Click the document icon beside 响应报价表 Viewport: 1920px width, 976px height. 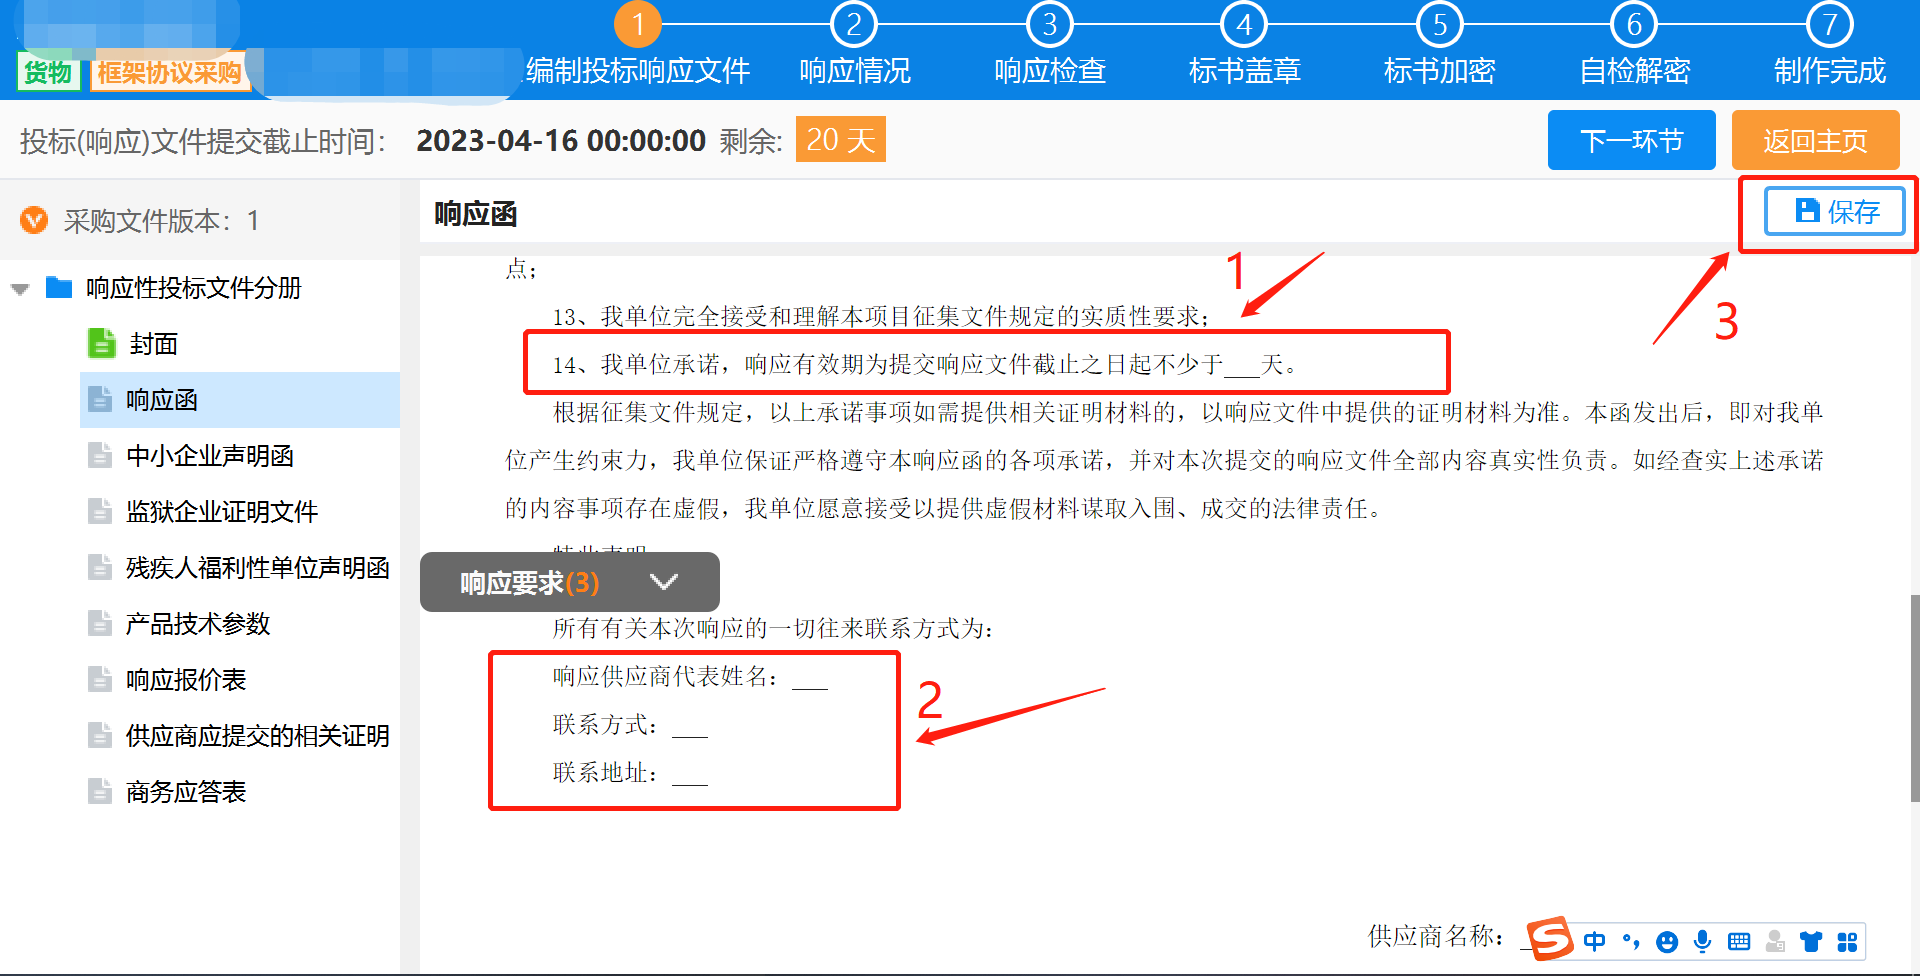[x=100, y=679]
